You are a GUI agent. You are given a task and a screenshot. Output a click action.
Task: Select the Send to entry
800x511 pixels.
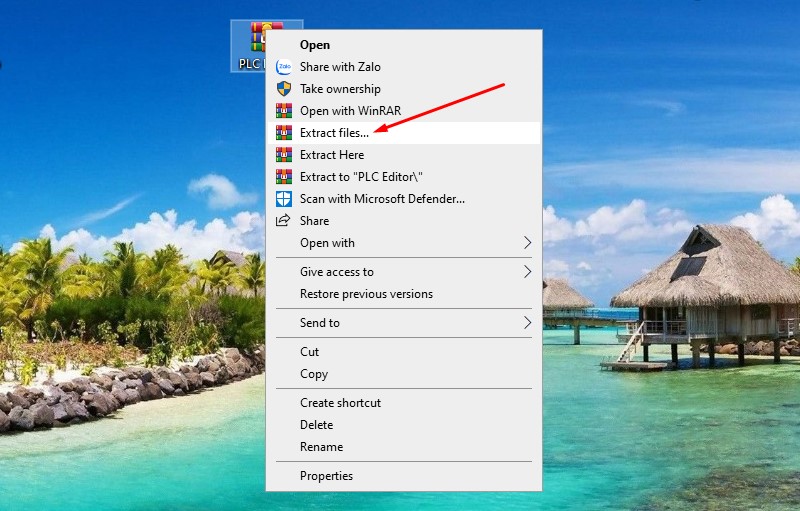point(404,323)
